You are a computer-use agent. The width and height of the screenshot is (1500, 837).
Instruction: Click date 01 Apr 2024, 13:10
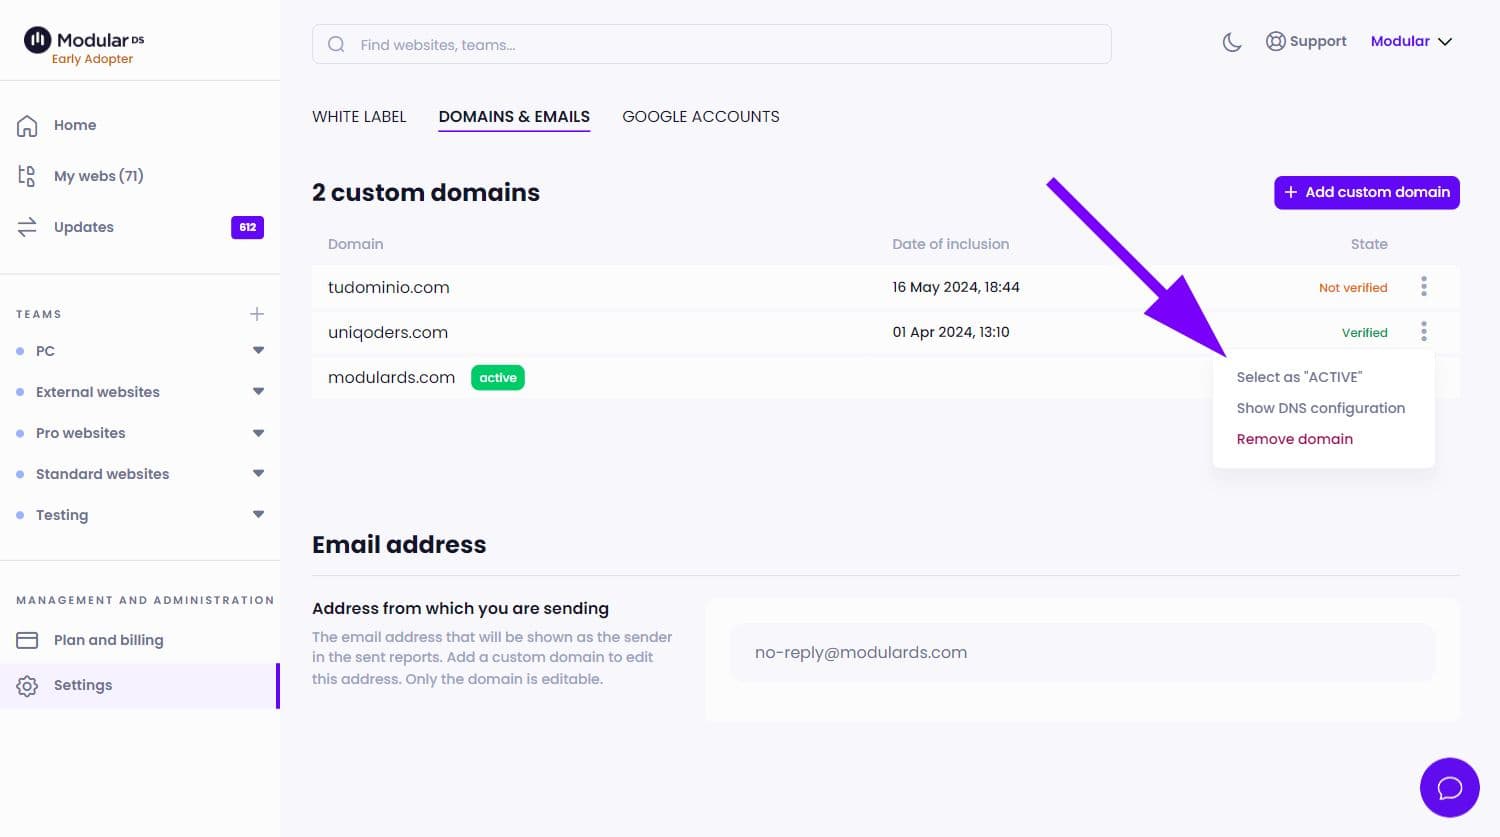pyautogui.click(x=951, y=332)
